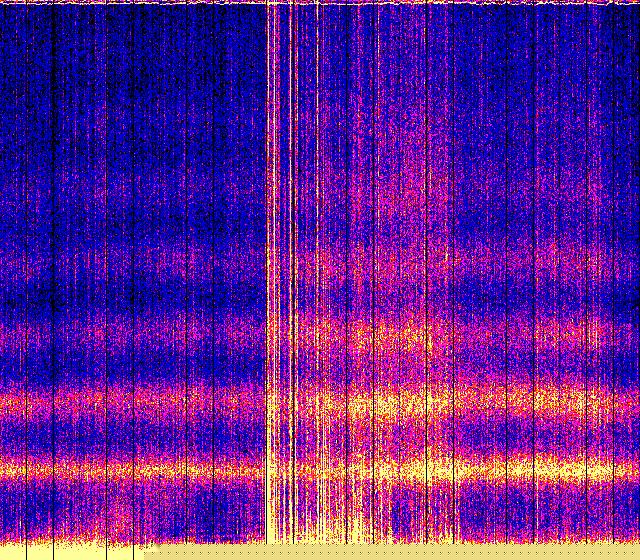This screenshot has width=640, height=560.
Task: Click the first bright yellow vertical spike
Action: [x=268, y=250]
